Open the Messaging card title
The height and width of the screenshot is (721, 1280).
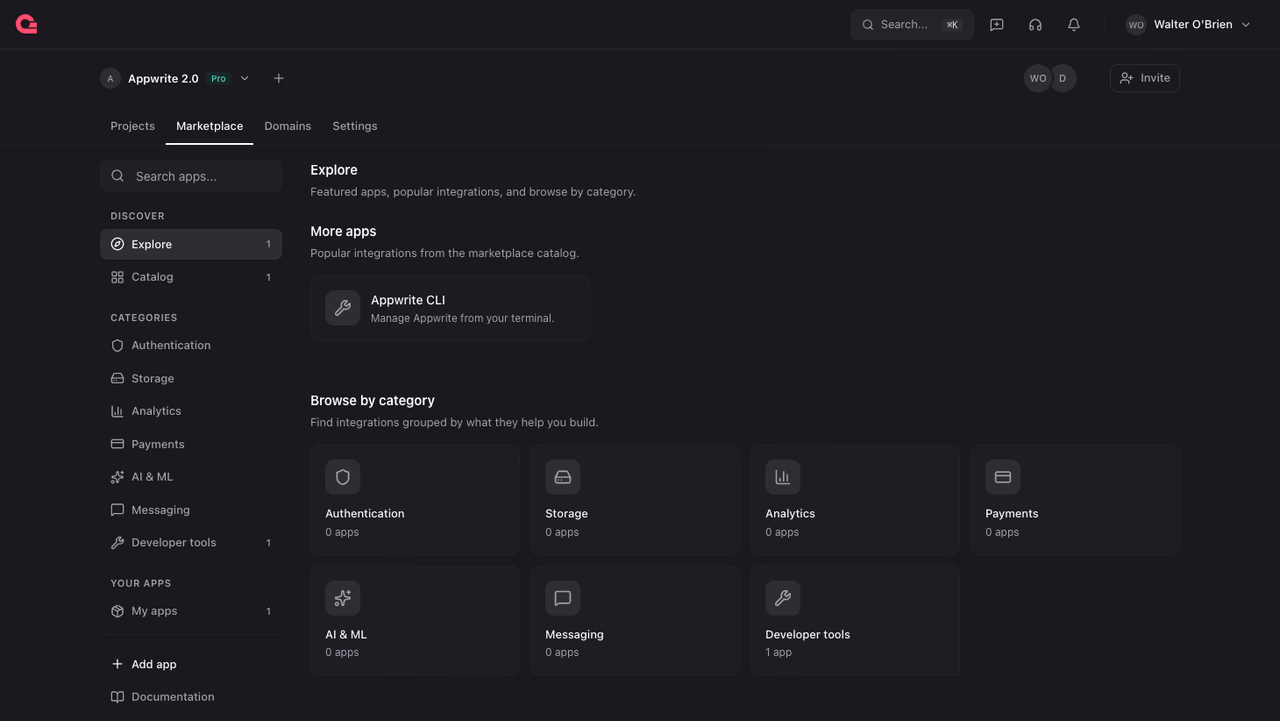point(575,635)
